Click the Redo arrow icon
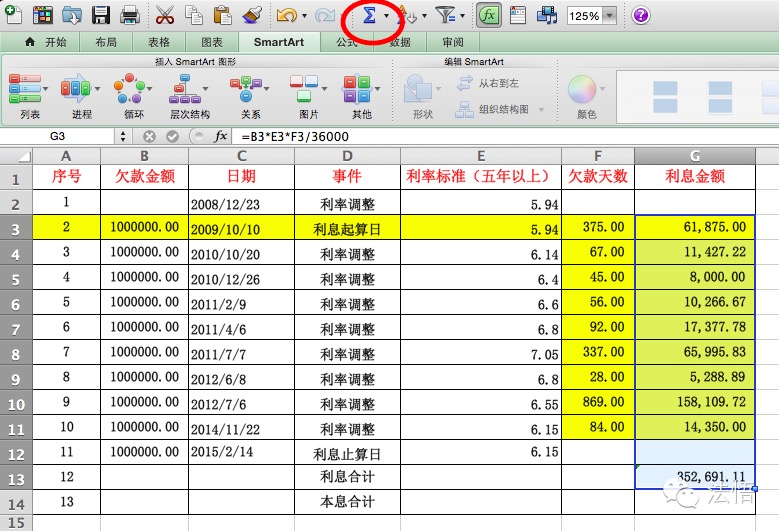This screenshot has width=779, height=531. coord(324,15)
